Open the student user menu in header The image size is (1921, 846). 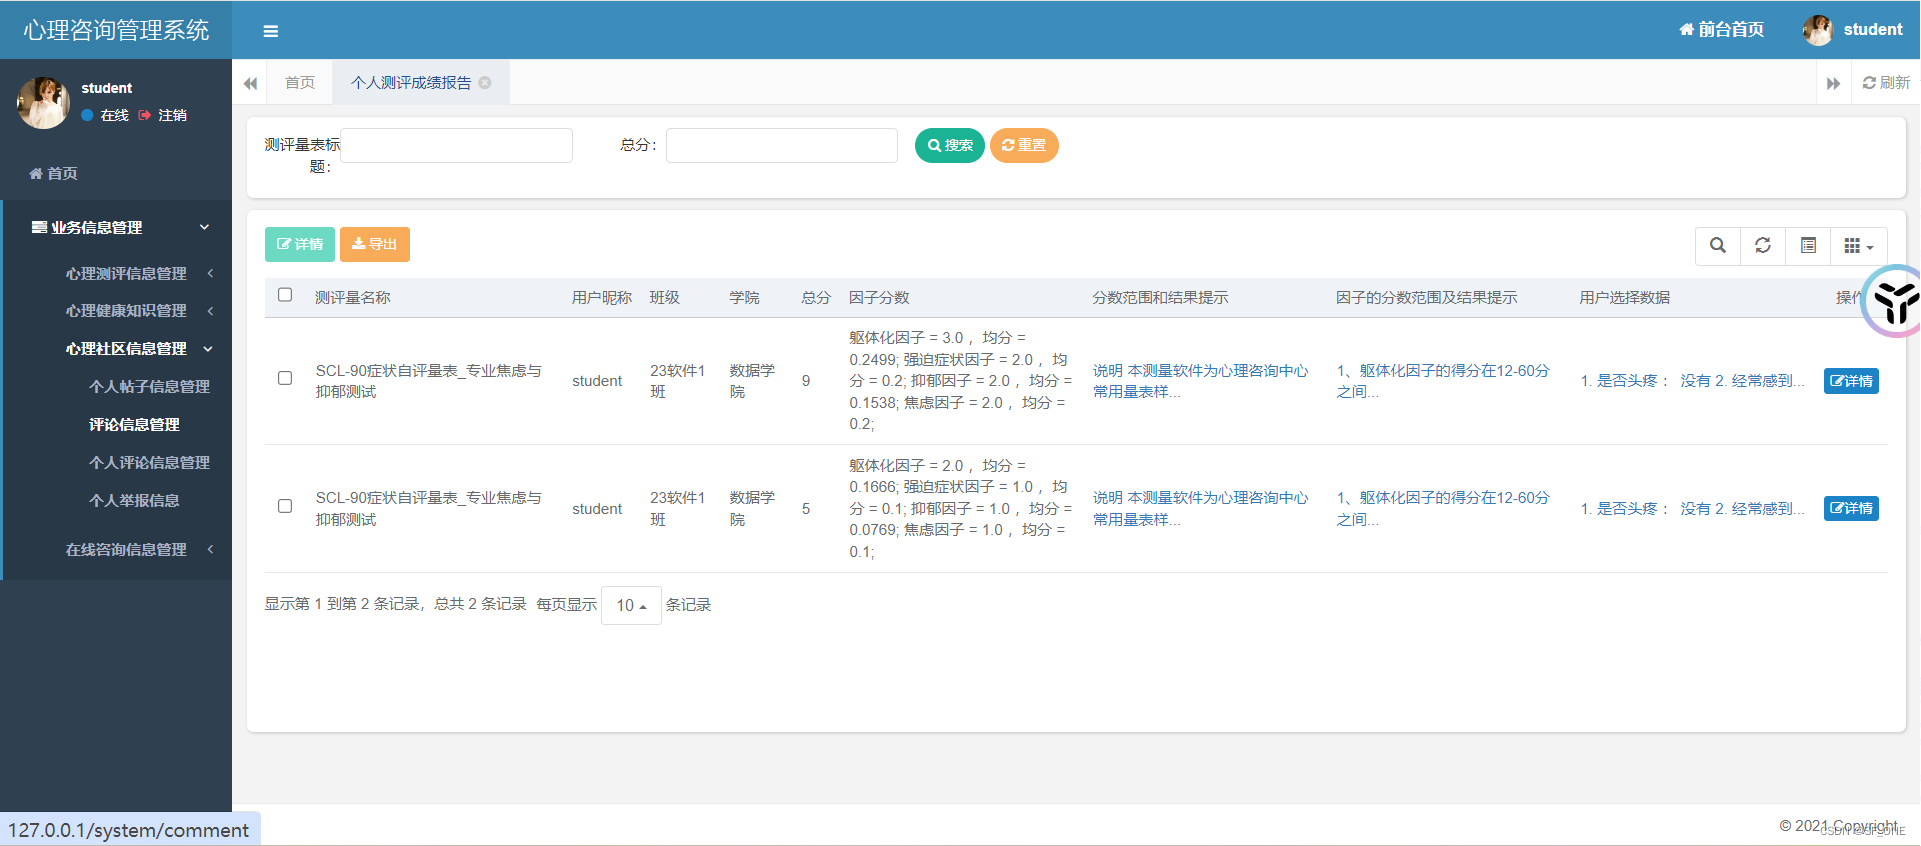1852,30
